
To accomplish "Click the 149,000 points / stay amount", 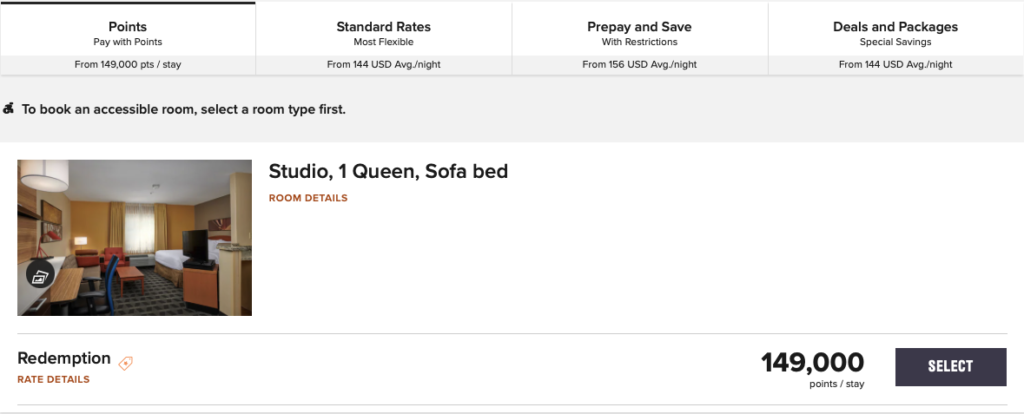I will pos(812,364).
